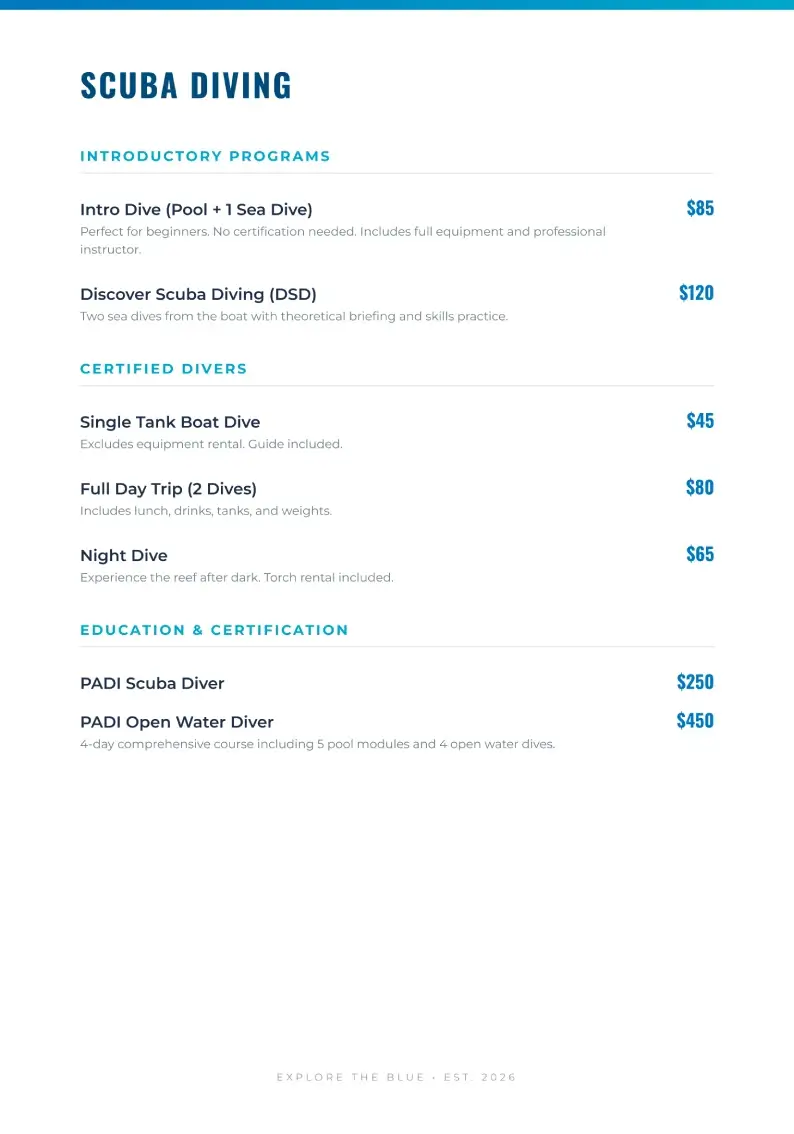Open the PADI Open Water Diver course
Viewport: 794px width, 1134px height.
pyautogui.click(x=177, y=722)
